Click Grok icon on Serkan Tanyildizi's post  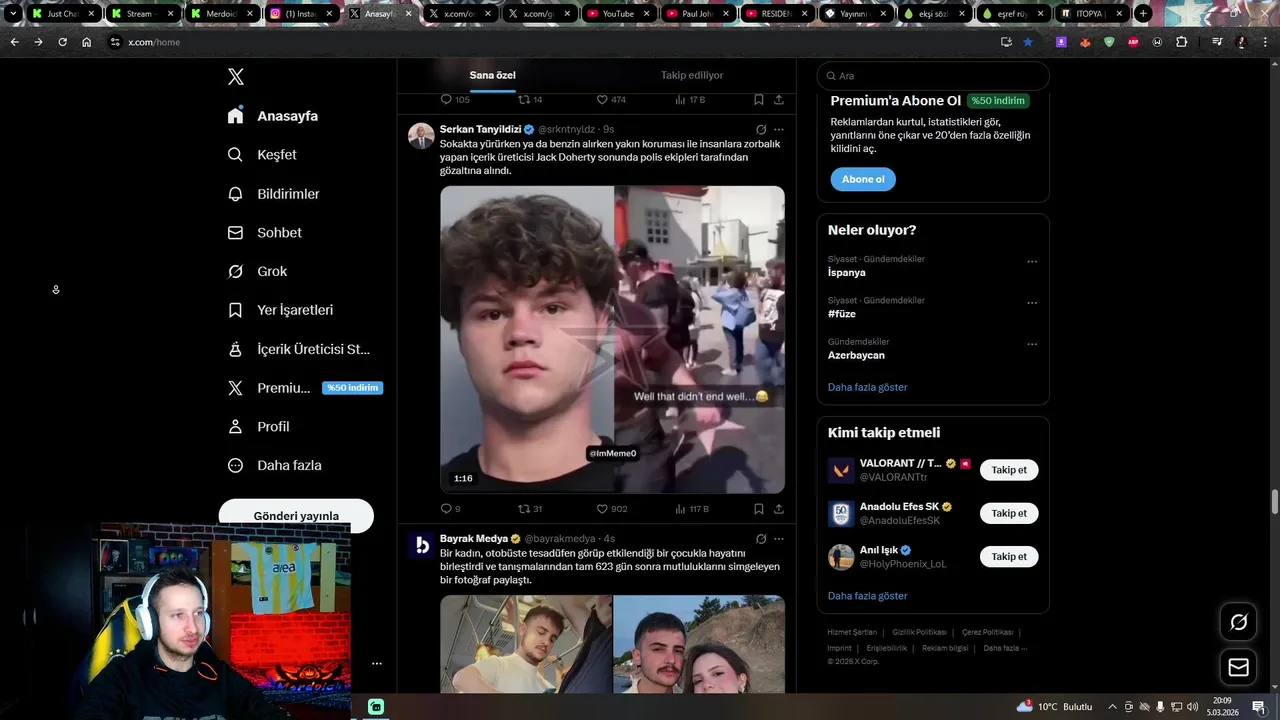click(x=761, y=130)
